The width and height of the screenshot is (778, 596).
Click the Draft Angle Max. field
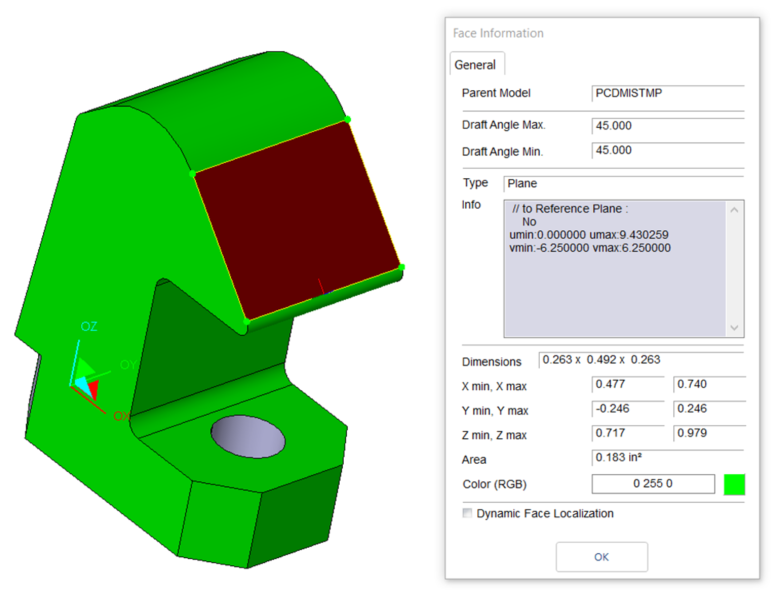pyautogui.click(x=668, y=126)
